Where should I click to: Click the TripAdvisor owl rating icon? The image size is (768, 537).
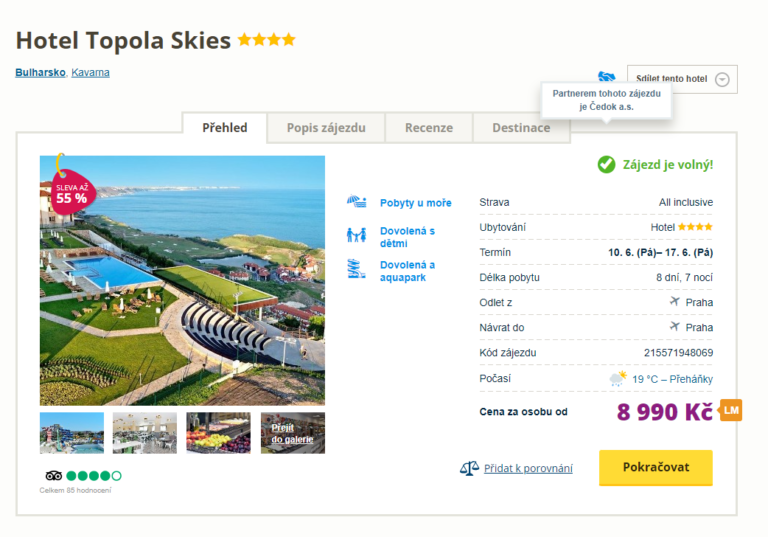pos(54,476)
